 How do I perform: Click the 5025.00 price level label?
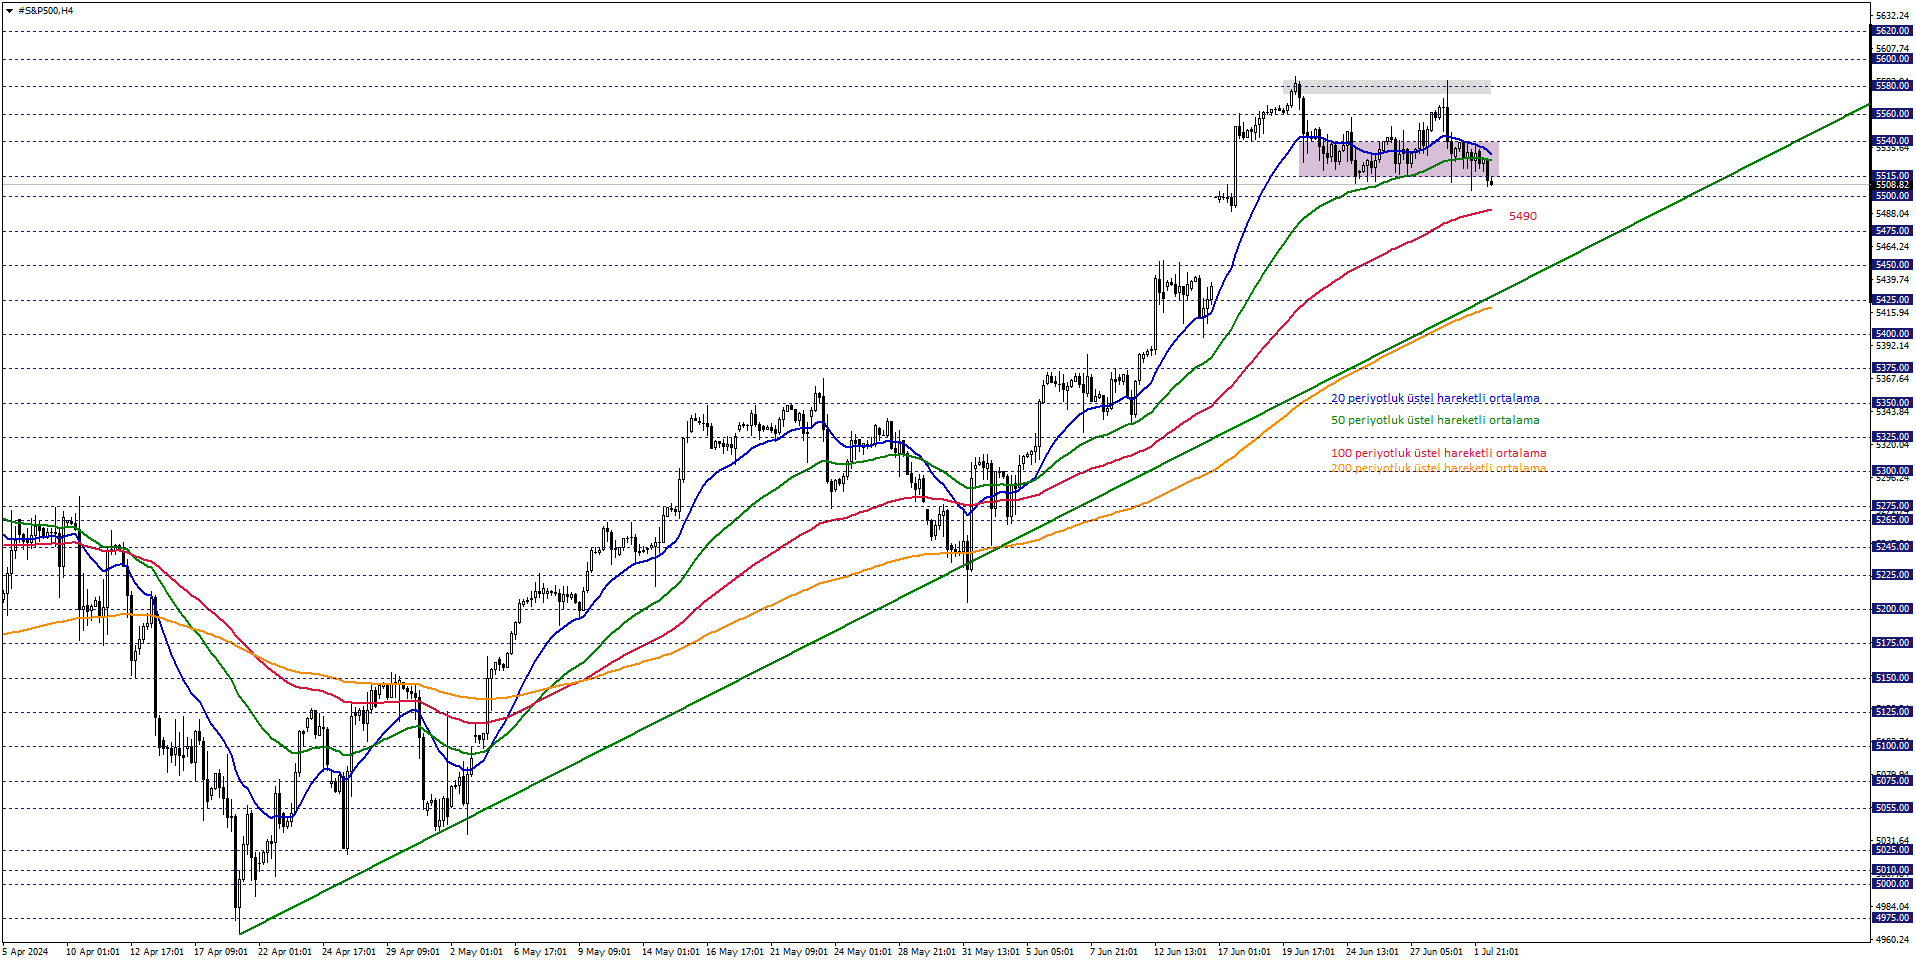[x=1892, y=850]
